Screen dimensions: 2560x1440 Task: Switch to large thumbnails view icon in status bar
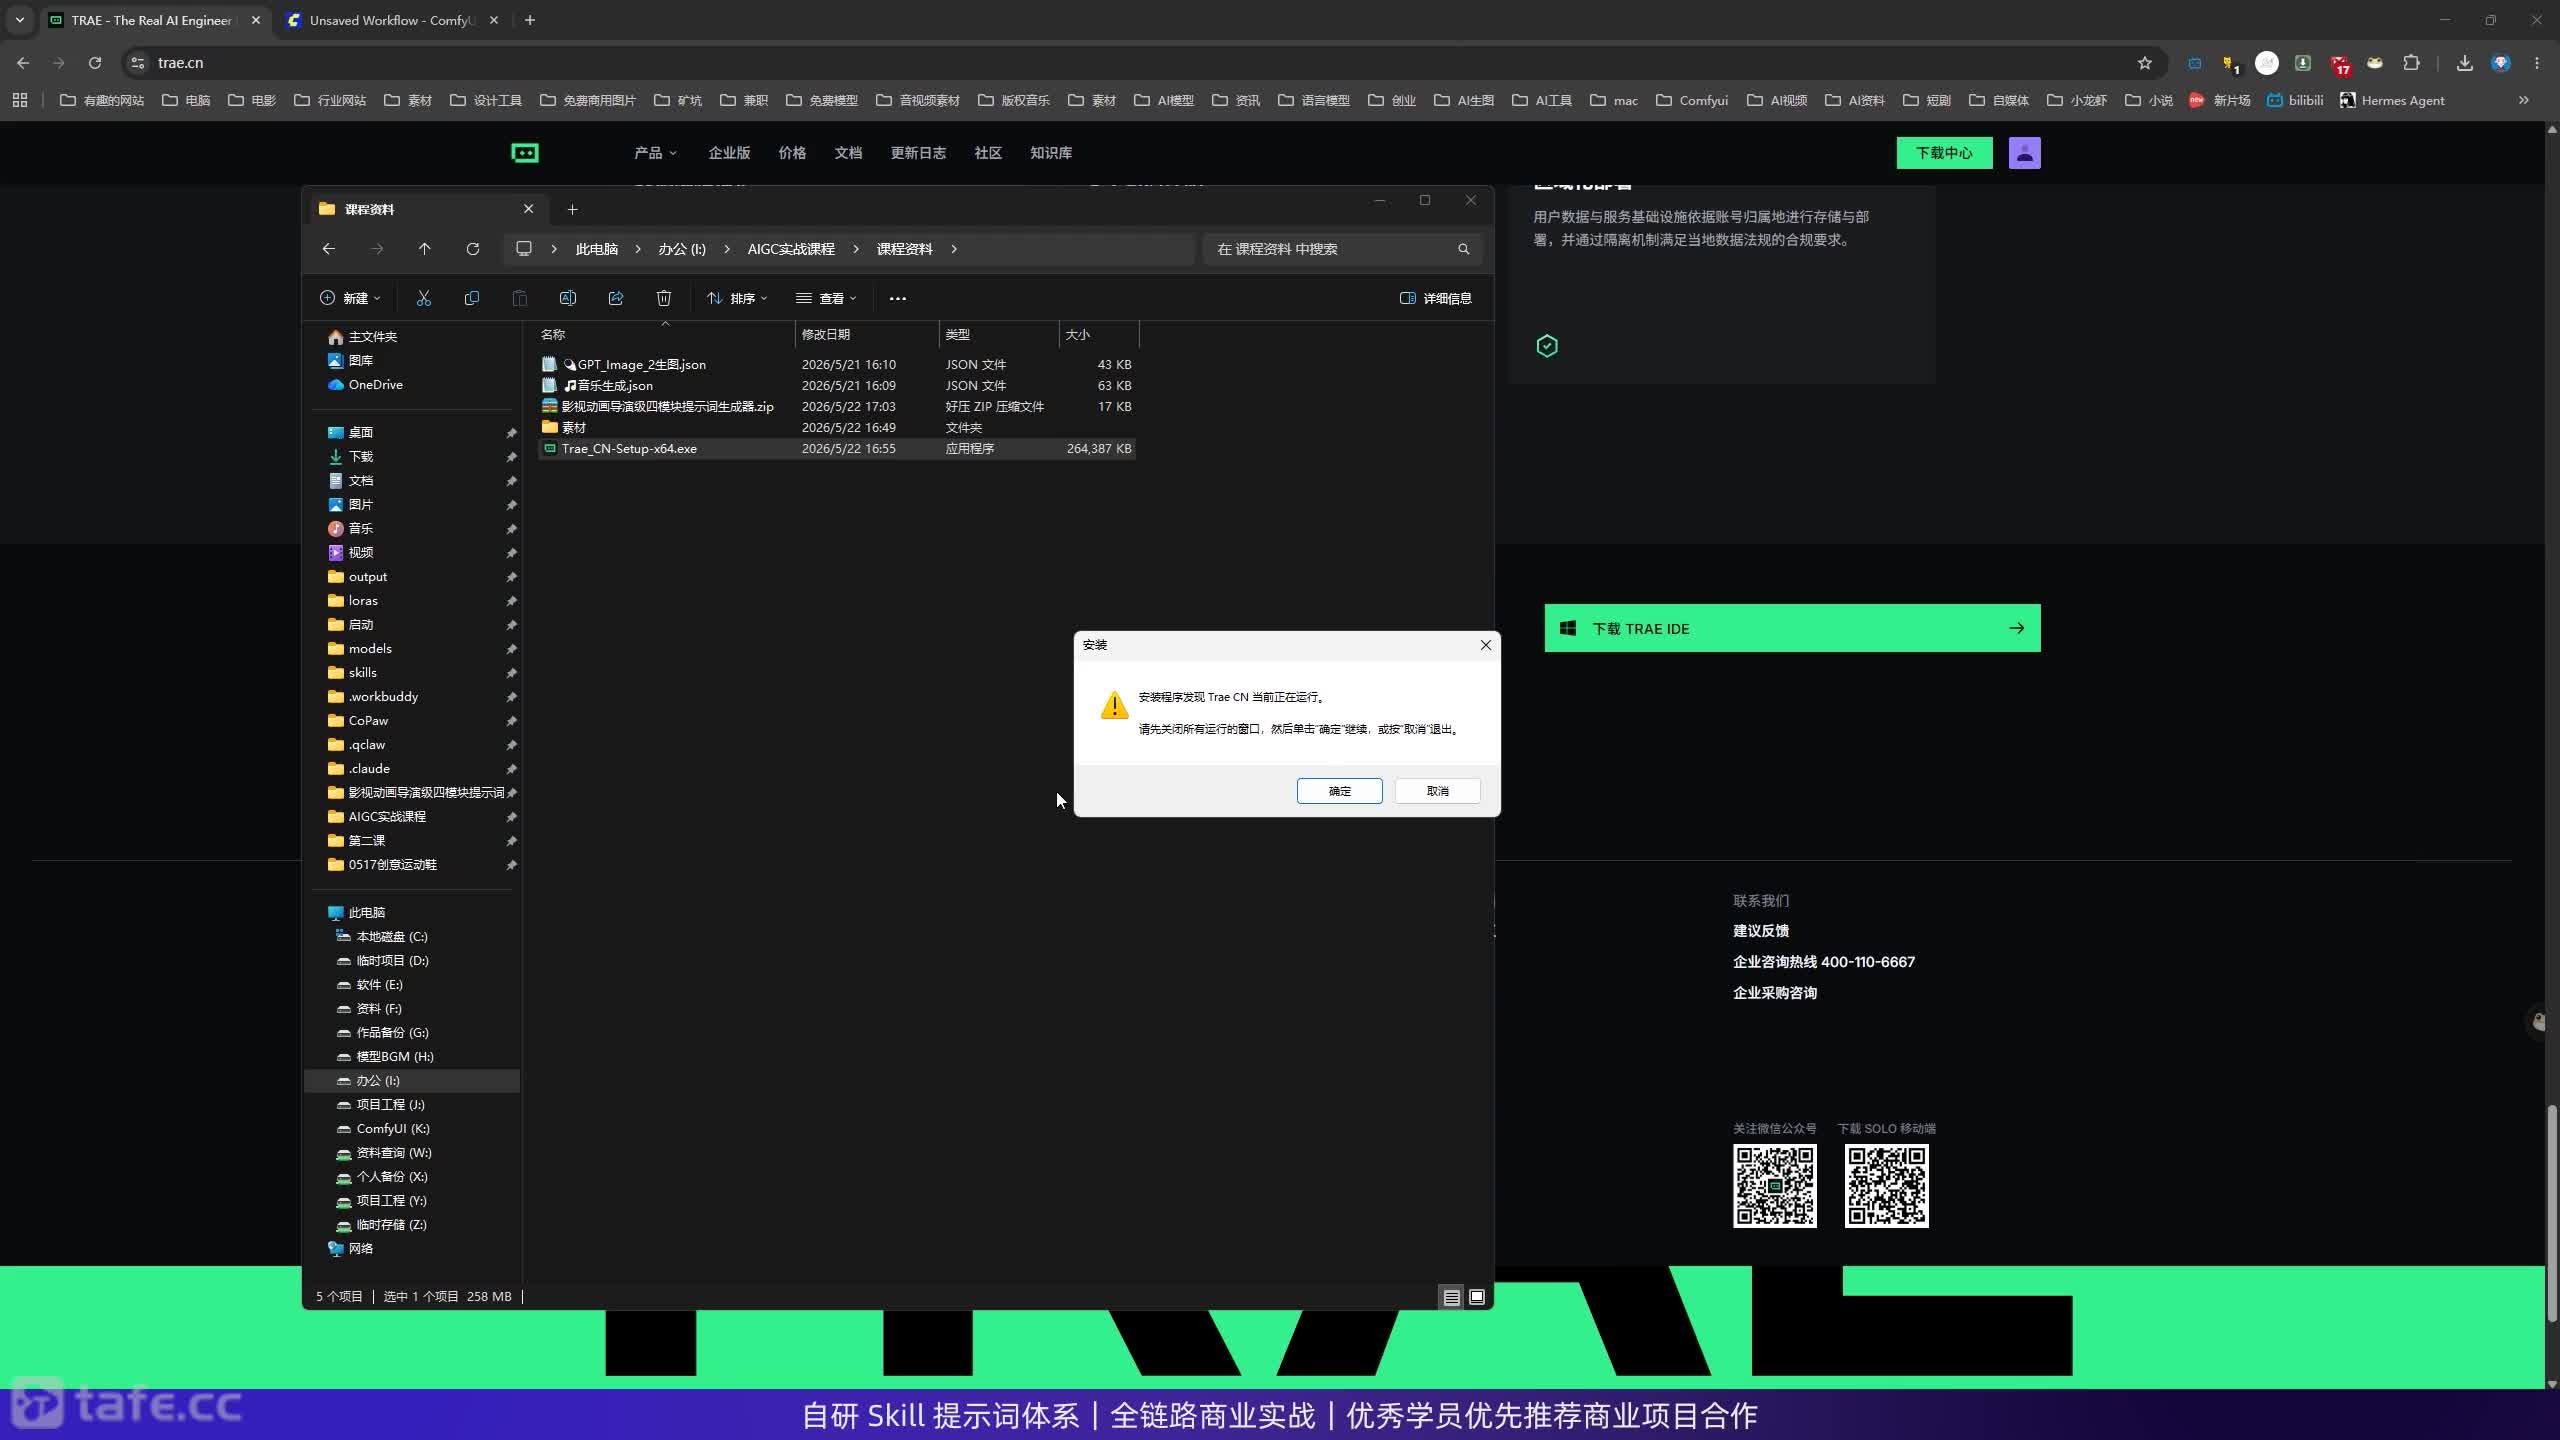click(1477, 1297)
